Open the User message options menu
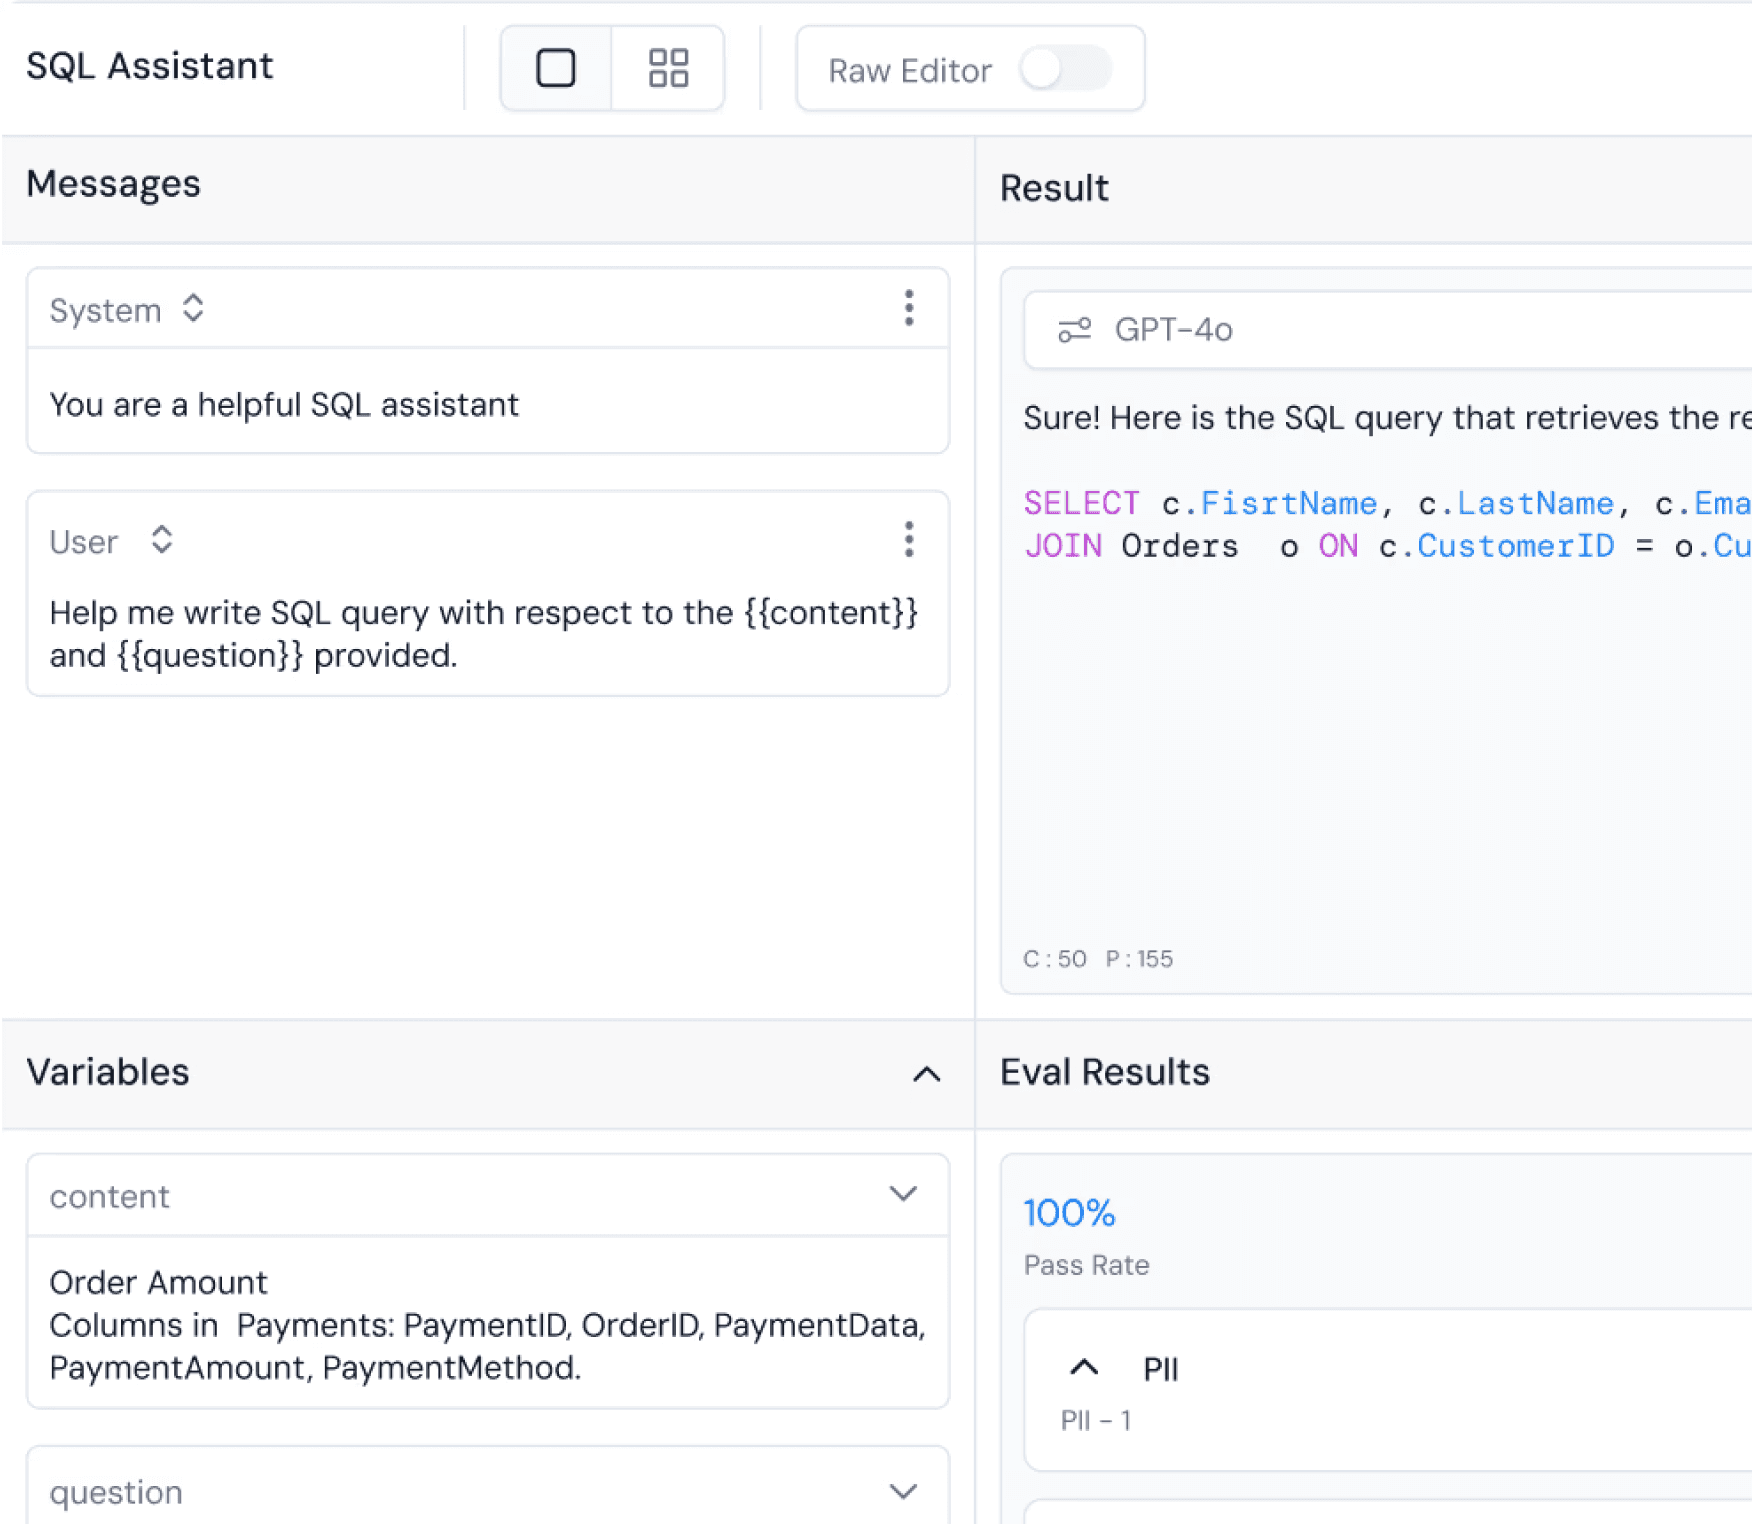 [909, 540]
